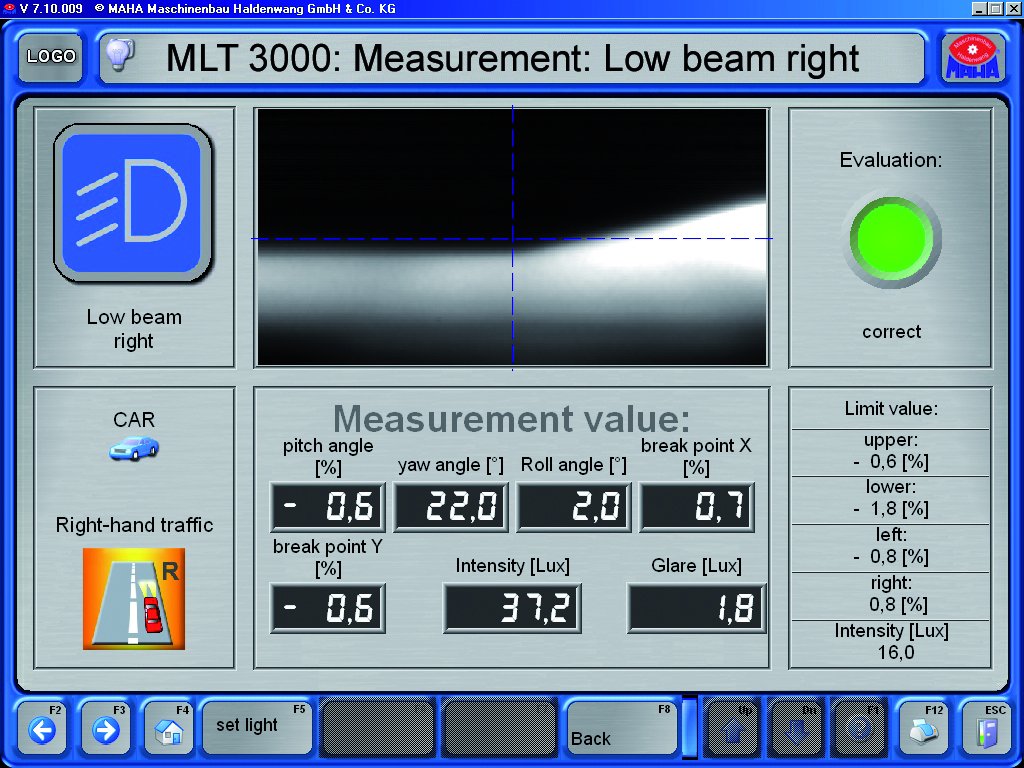Click the left limit value - 0,8 [%]
1024x768 pixels.
(x=891, y=556)
